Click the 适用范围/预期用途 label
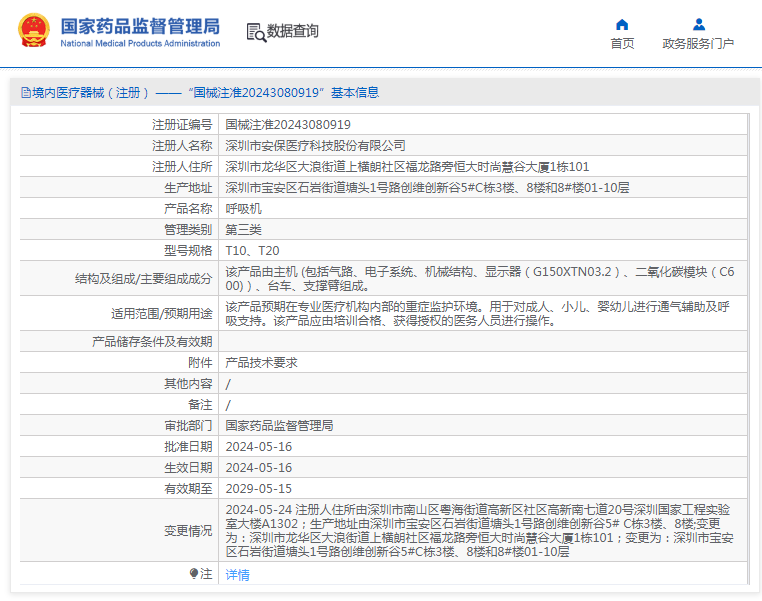762x601 pixels. click(161, 314)
